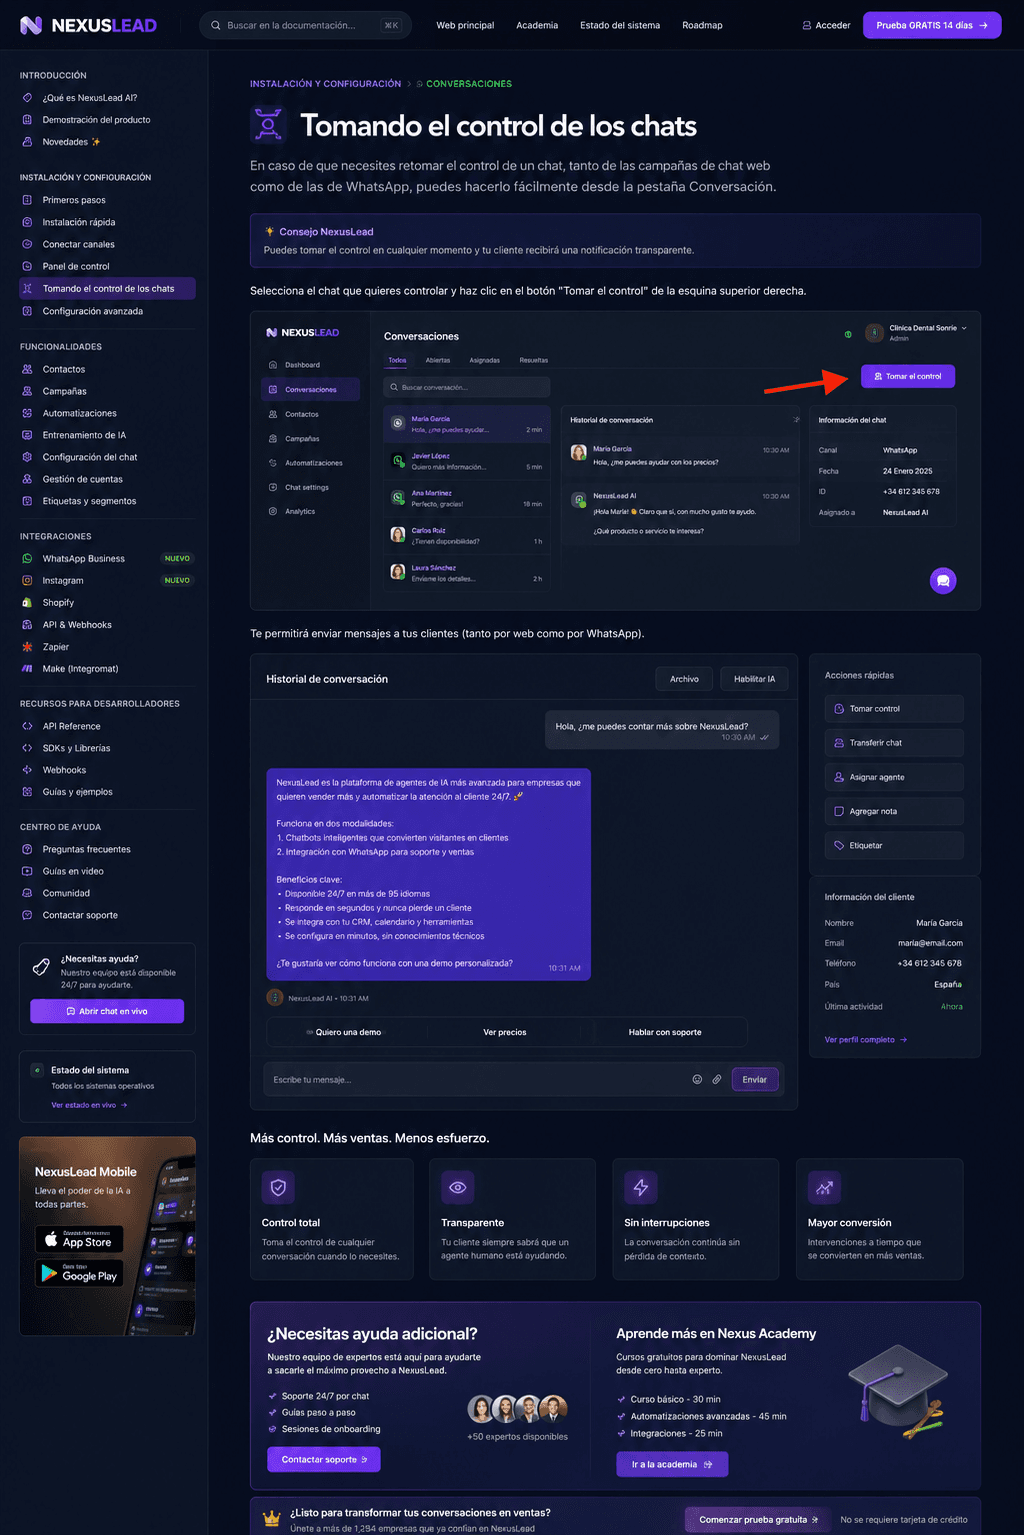Viewport: 1024px width, 1535px height.
Task: Open SDKs y Librerías page
Action: (76, 748)
